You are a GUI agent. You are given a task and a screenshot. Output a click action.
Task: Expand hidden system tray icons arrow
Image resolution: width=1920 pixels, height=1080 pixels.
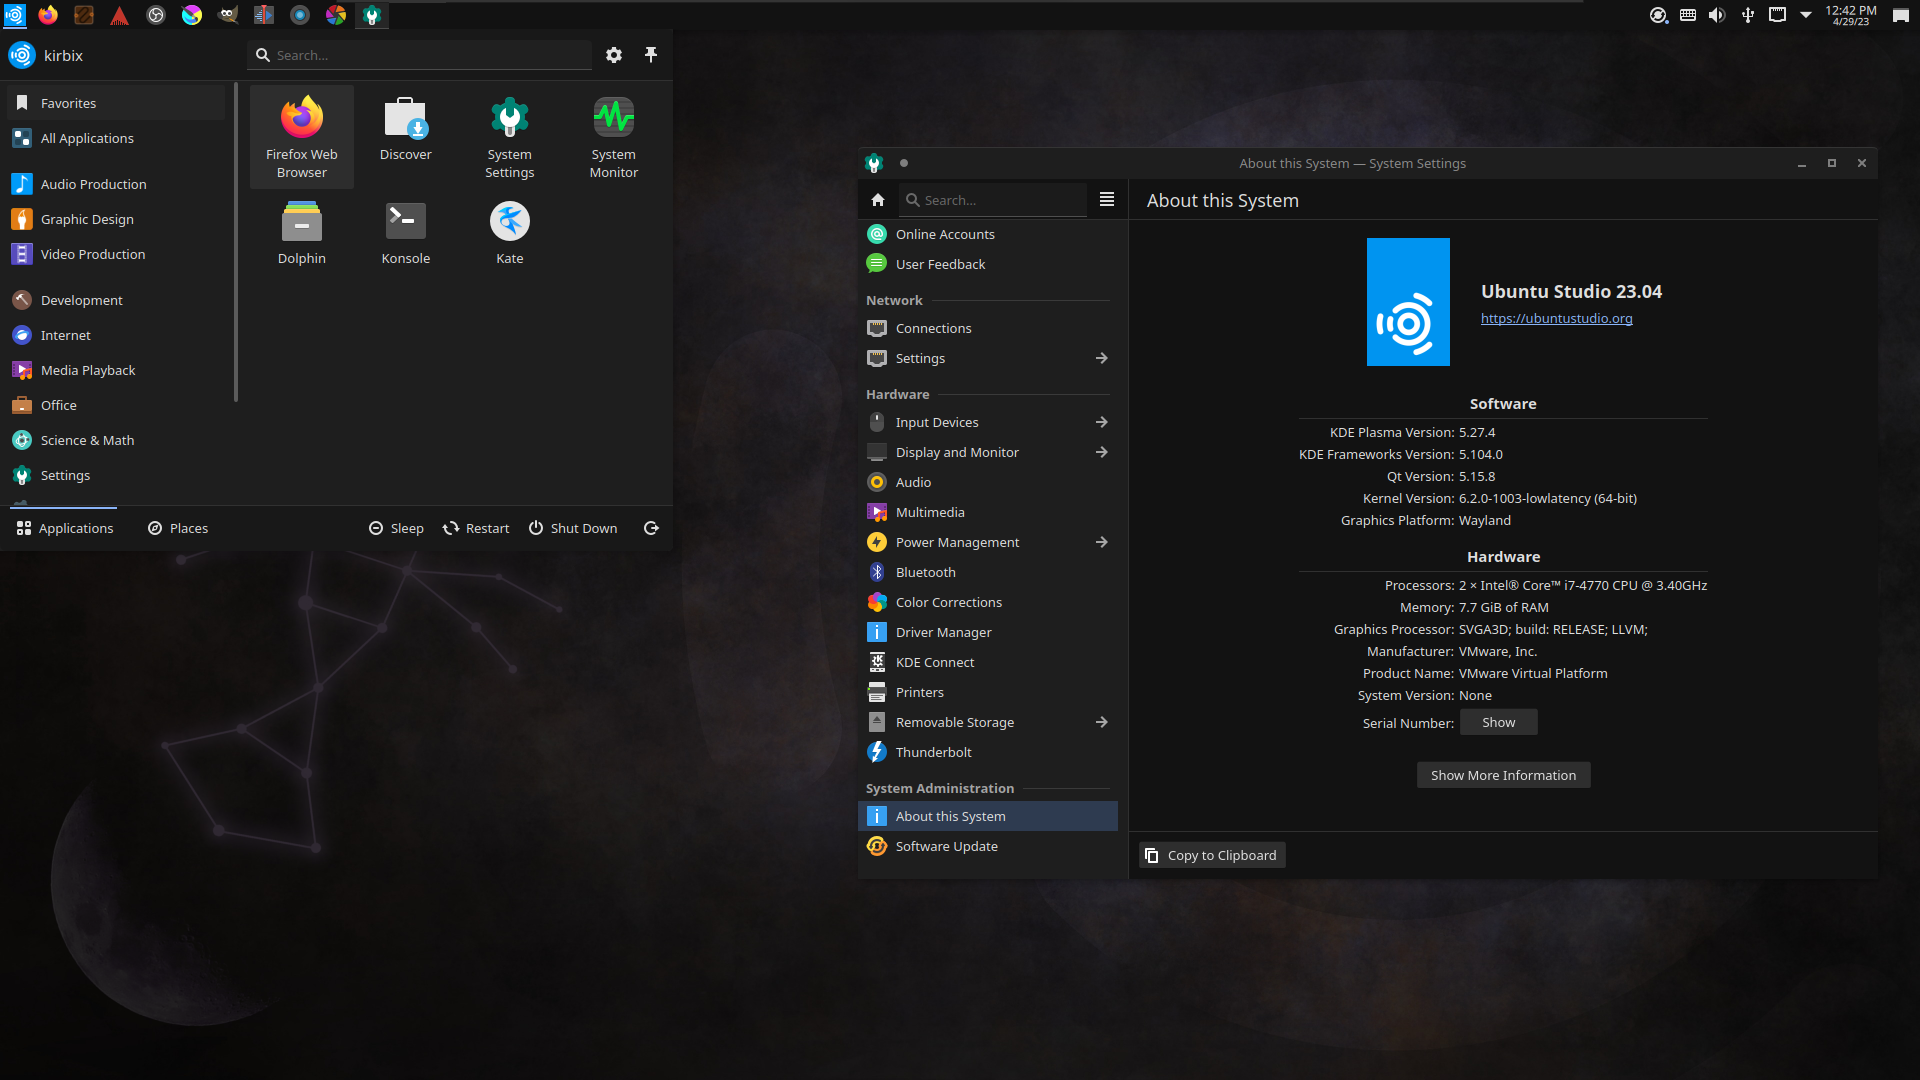click(x=1806, y=15)
